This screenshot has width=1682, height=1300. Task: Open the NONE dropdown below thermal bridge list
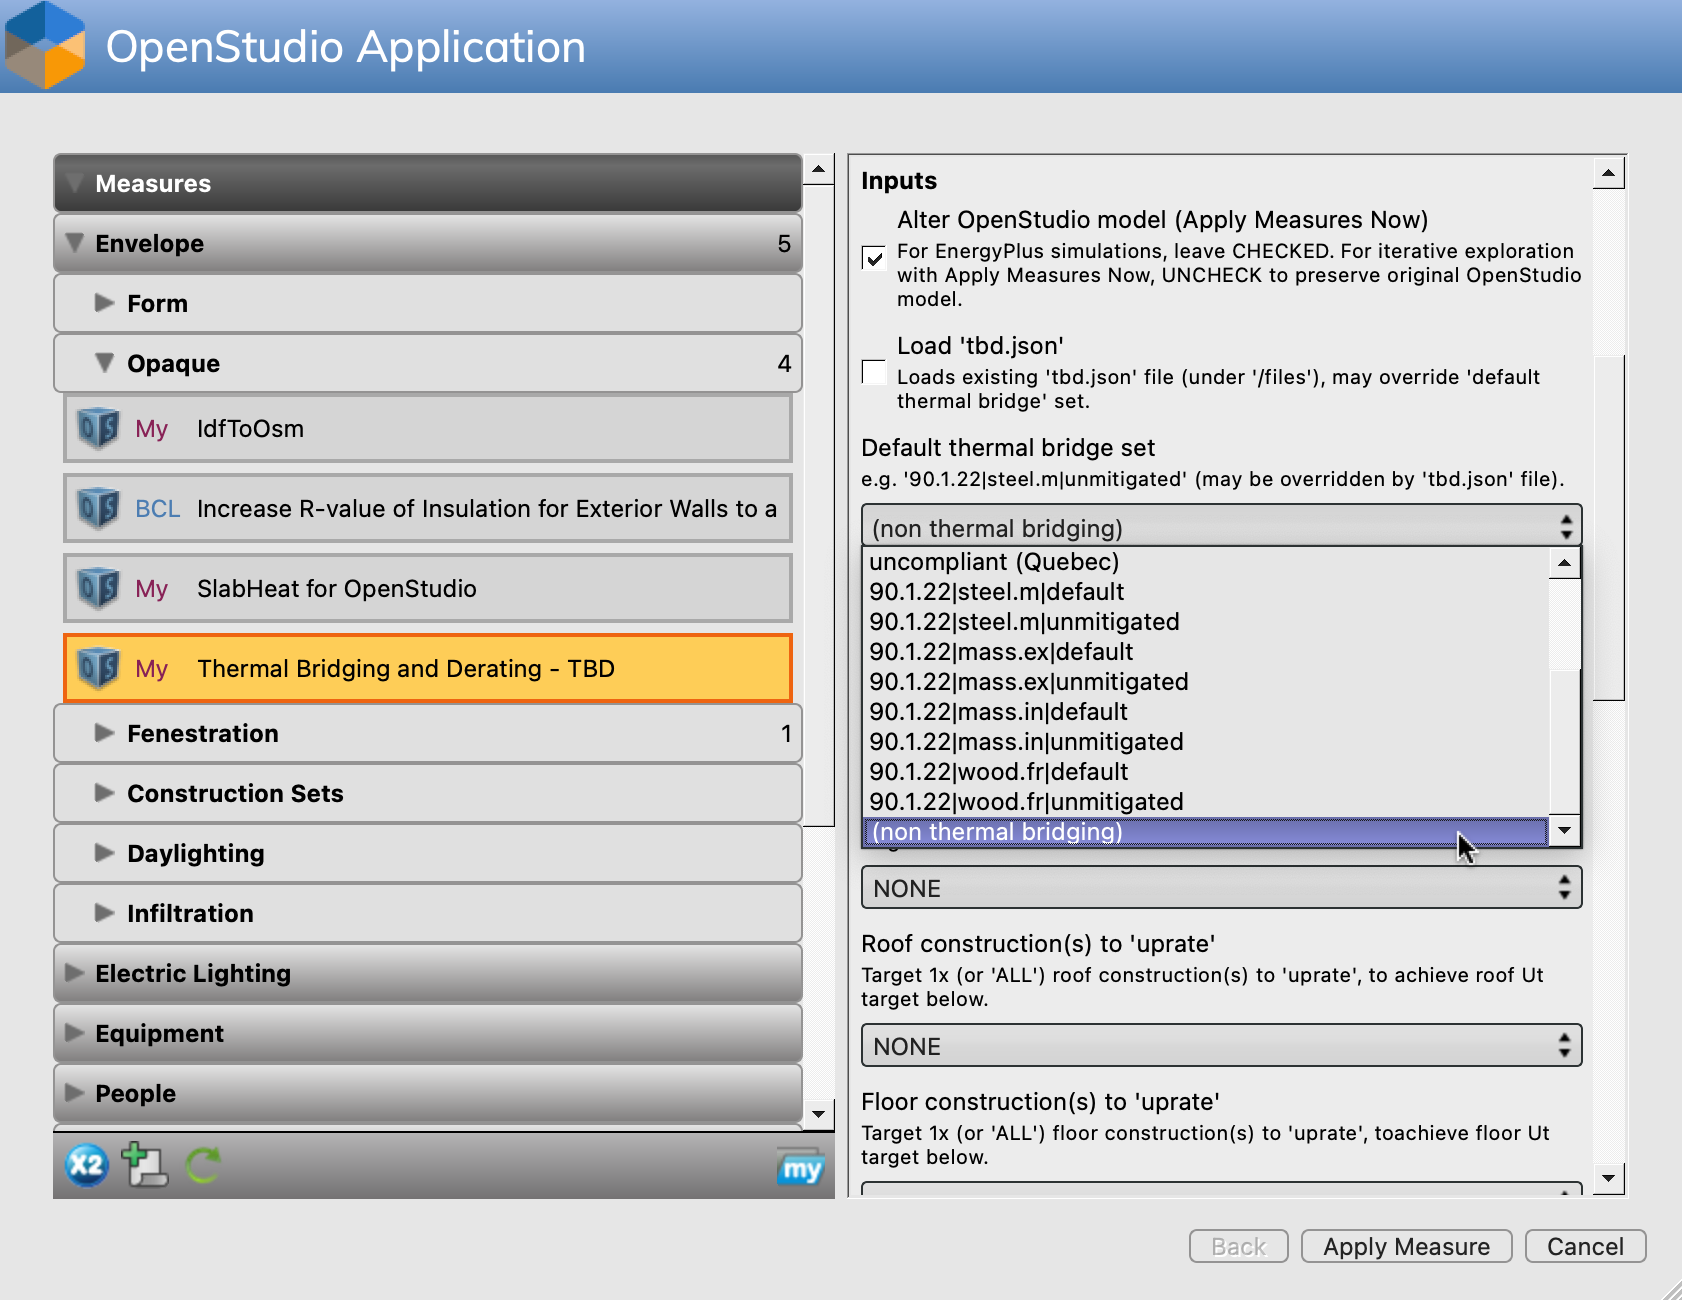[x=1221, y=888]
